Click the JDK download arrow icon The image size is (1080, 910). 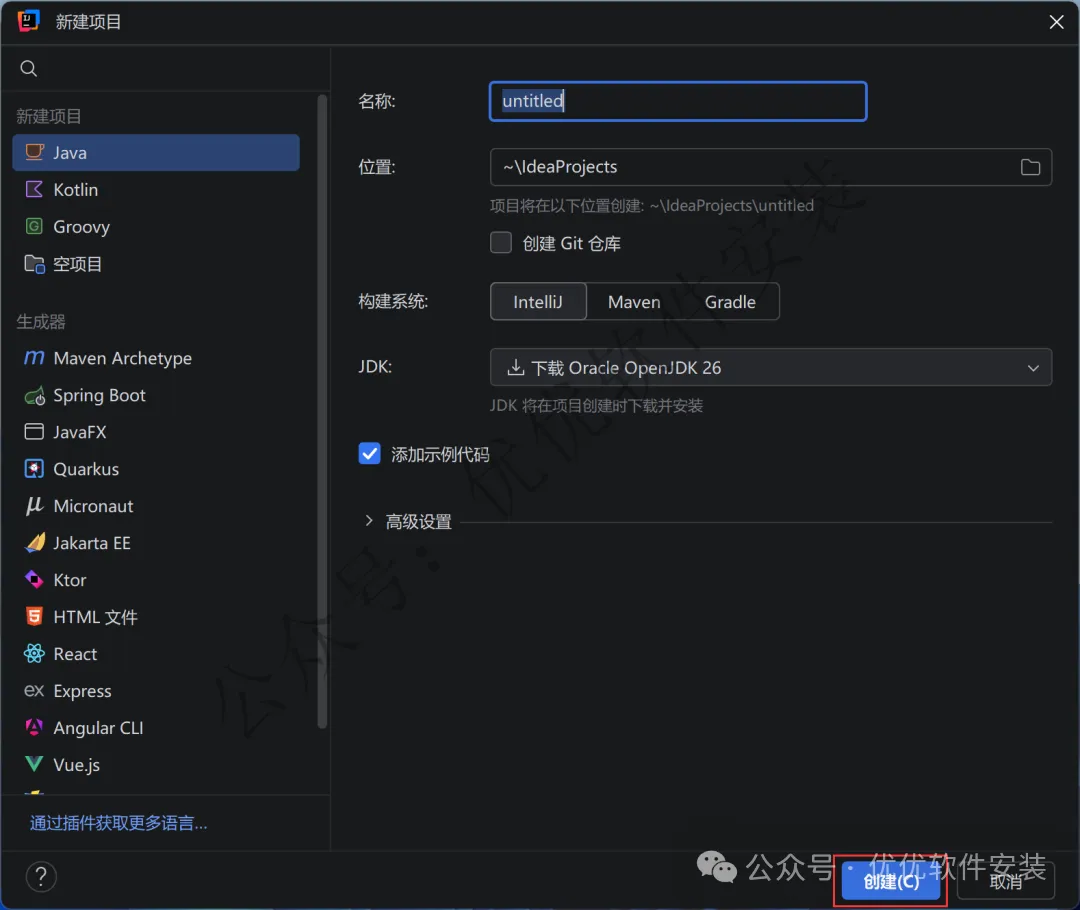click(516, 367)
